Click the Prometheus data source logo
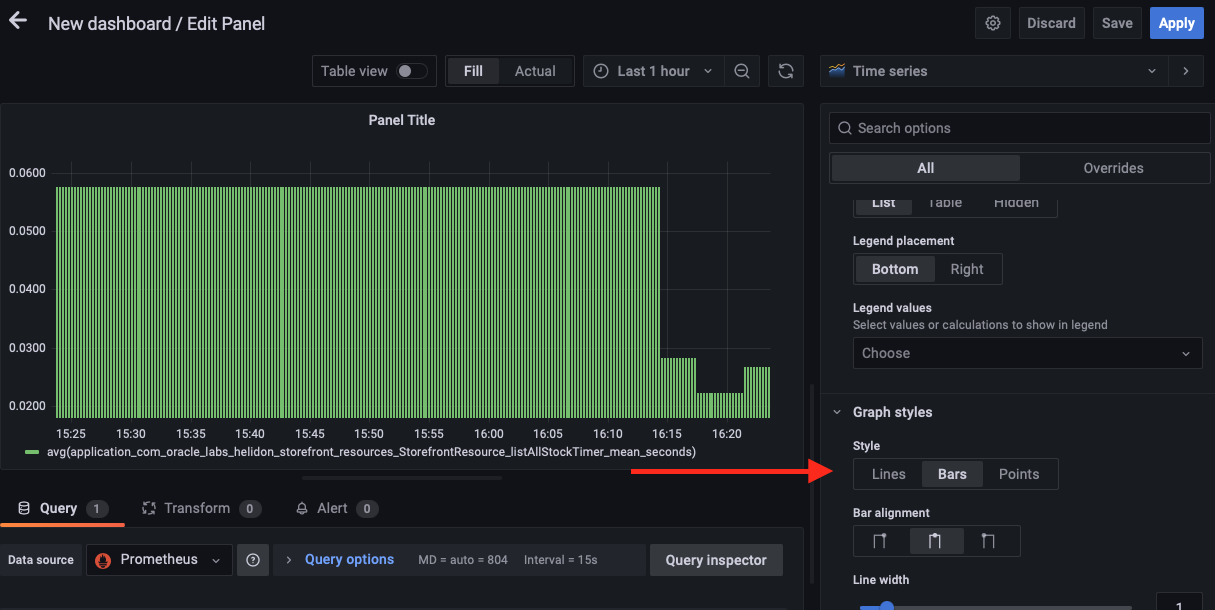Screen dimensions: 1215x610 click(x=102, y=560)
